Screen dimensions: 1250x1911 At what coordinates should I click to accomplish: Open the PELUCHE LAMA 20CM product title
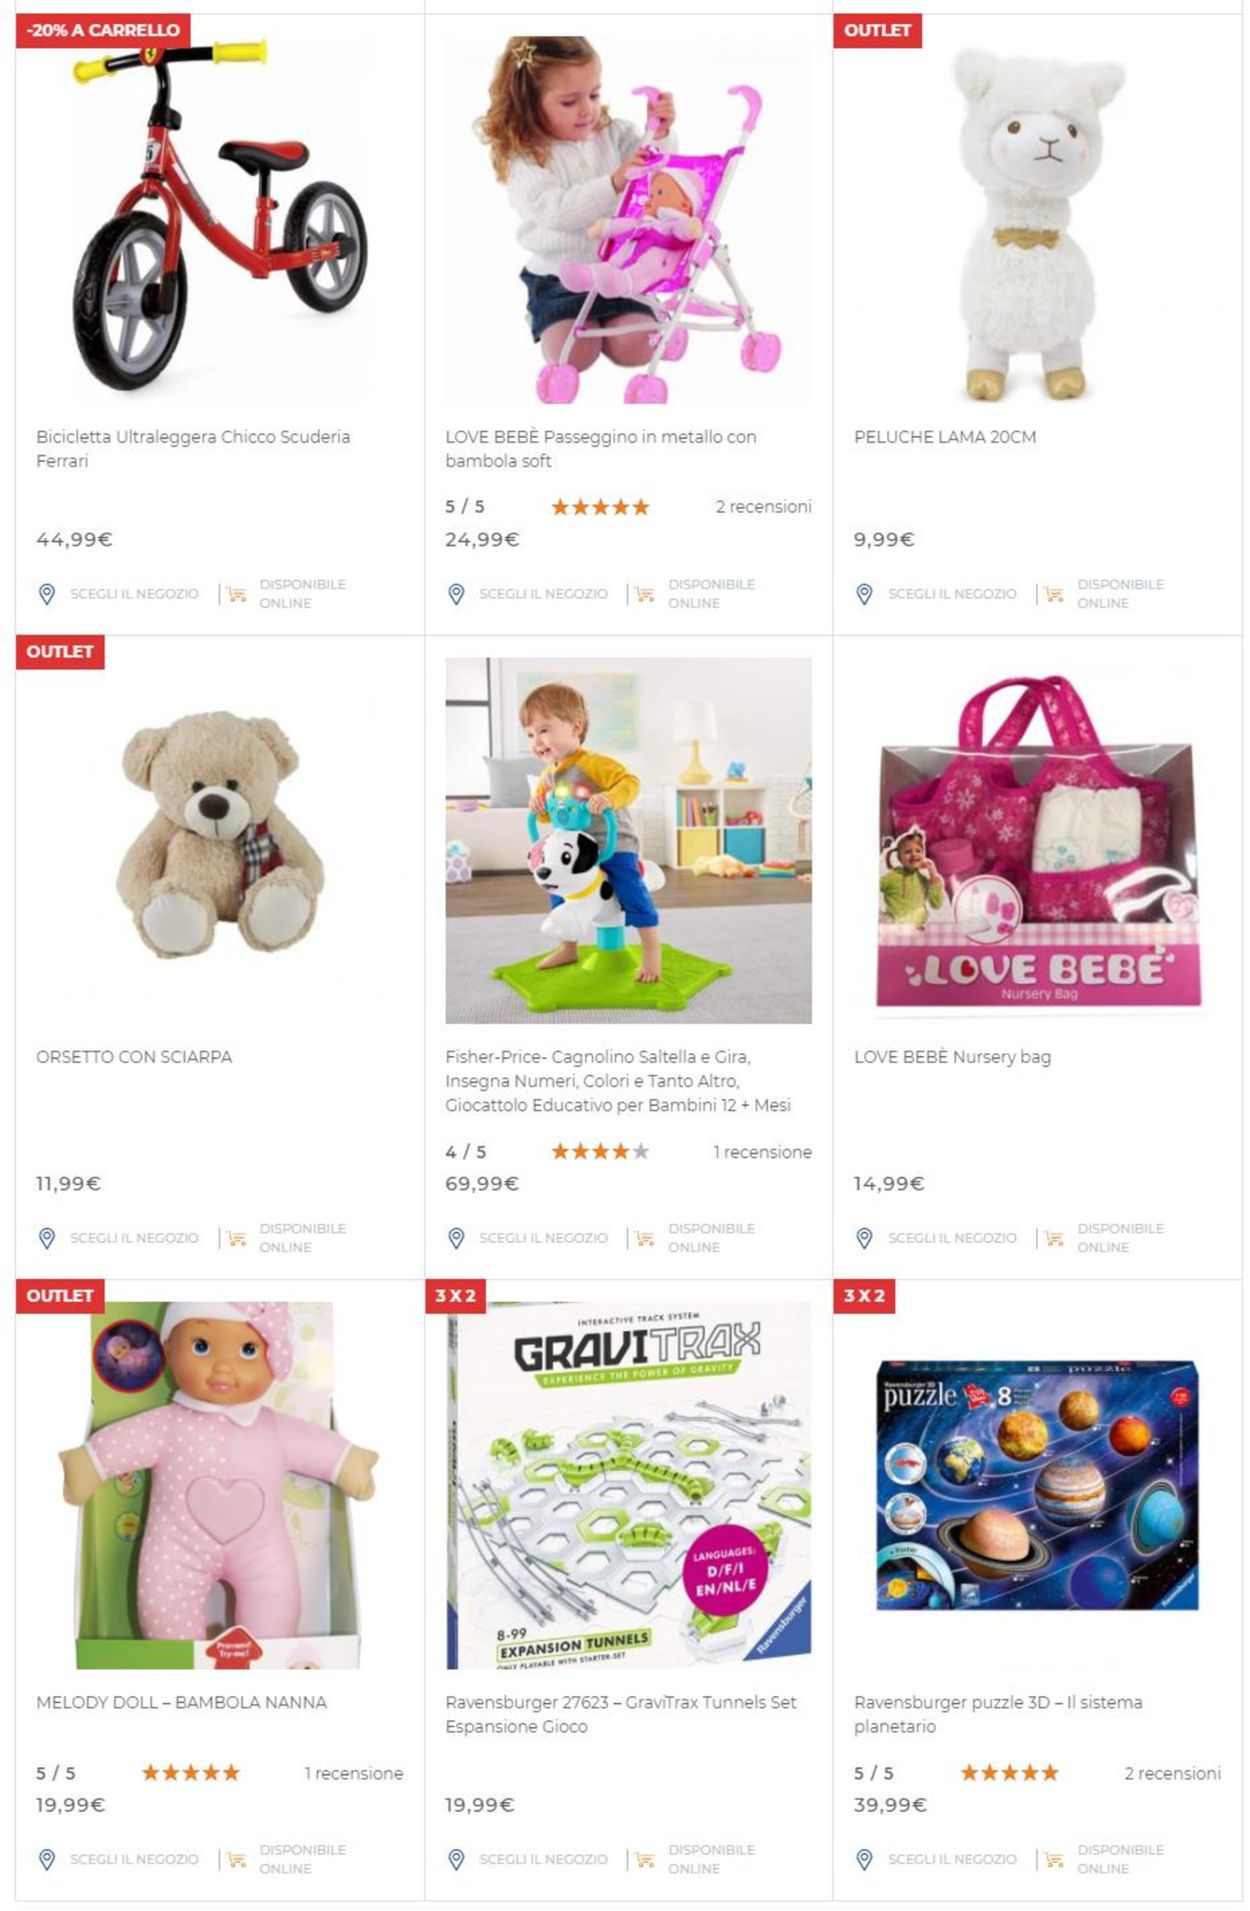(x=945, y=437)
